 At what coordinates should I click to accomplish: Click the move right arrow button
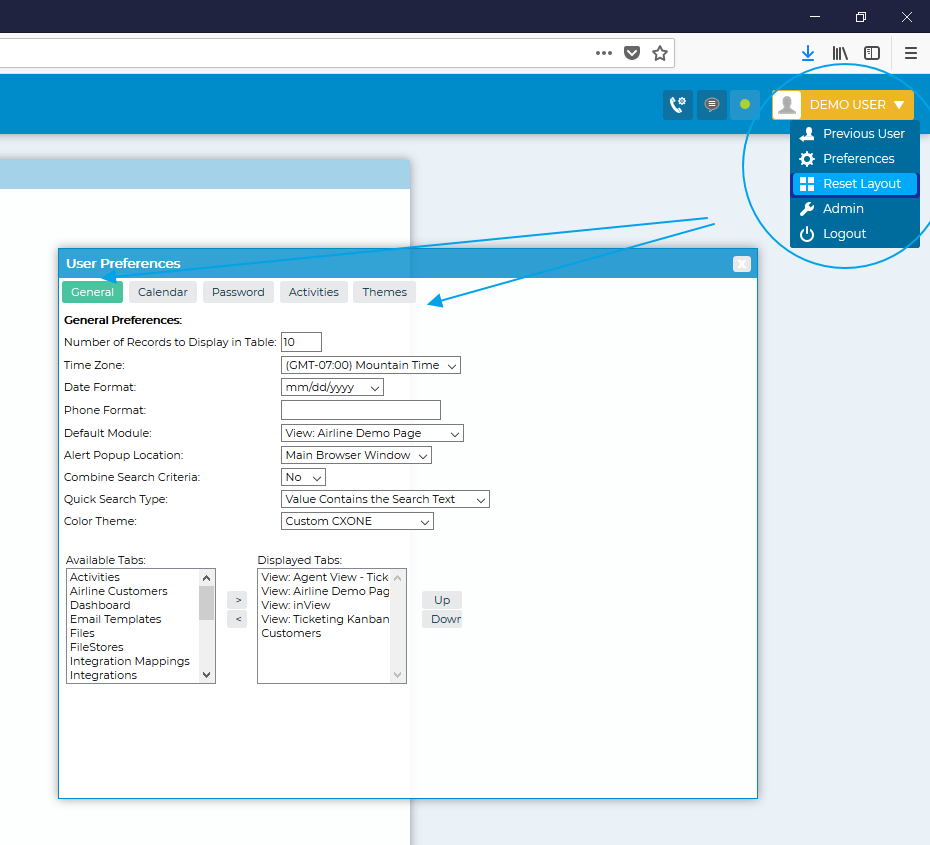237,600
